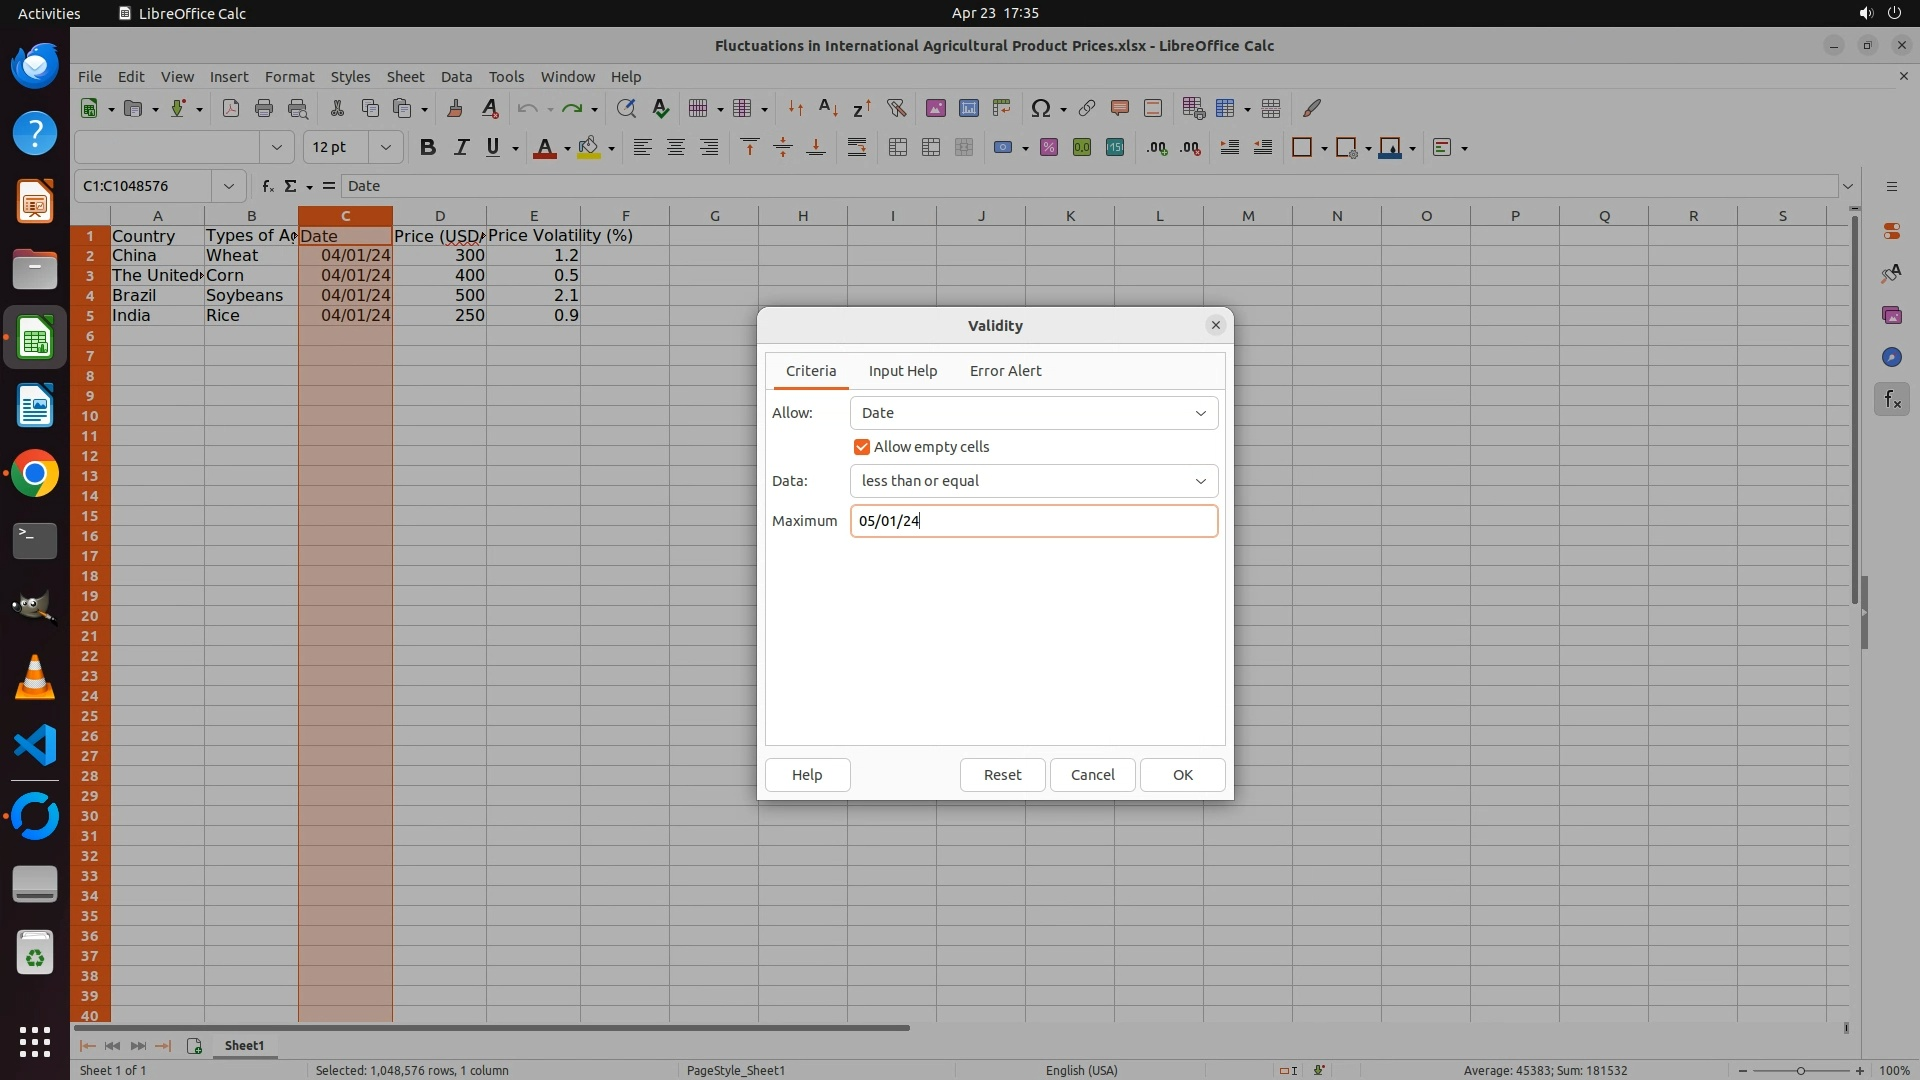Click the Insert Chart icon
The width and height of the screenshot is (1920, 1080).
pos(968,108)
